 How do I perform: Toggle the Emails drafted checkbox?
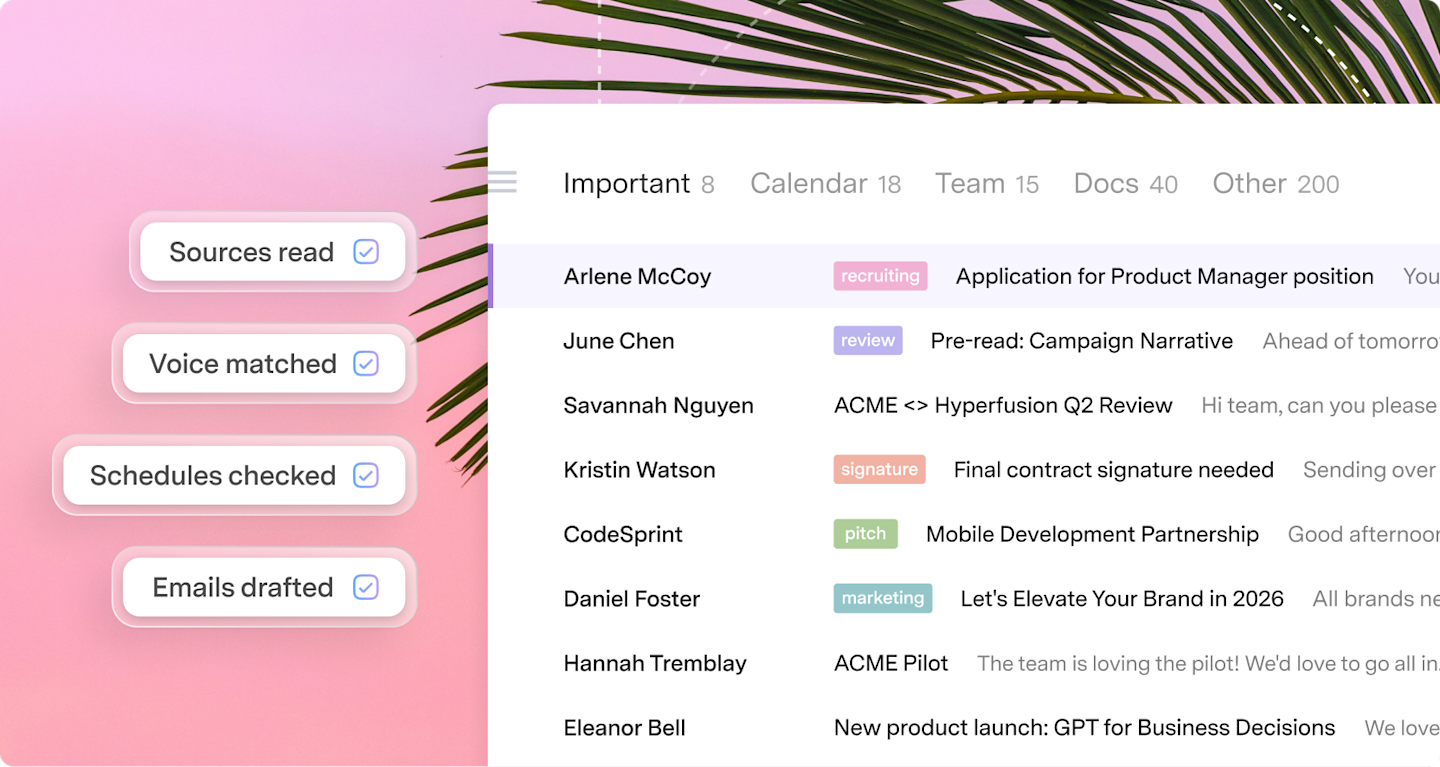point(366,588)
